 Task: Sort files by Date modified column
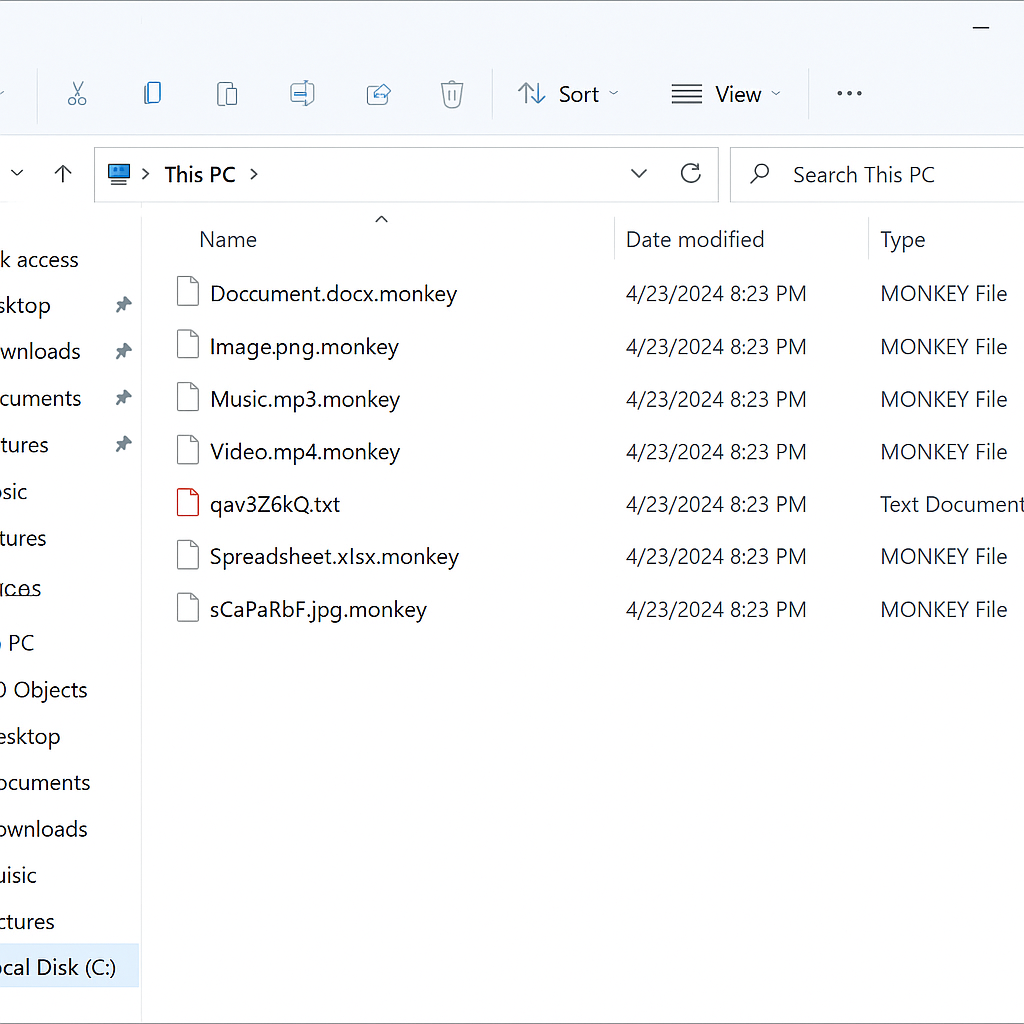point(694,240)
